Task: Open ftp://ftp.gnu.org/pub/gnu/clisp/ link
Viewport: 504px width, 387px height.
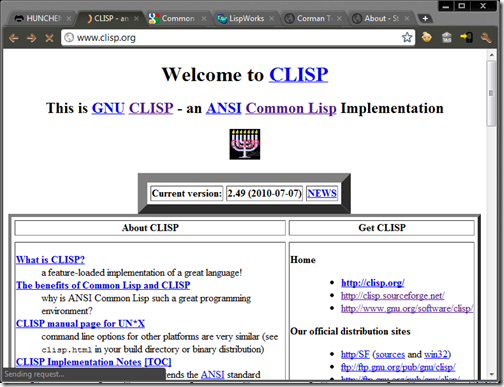Action: pyautogui.click(x=398, y=367)
